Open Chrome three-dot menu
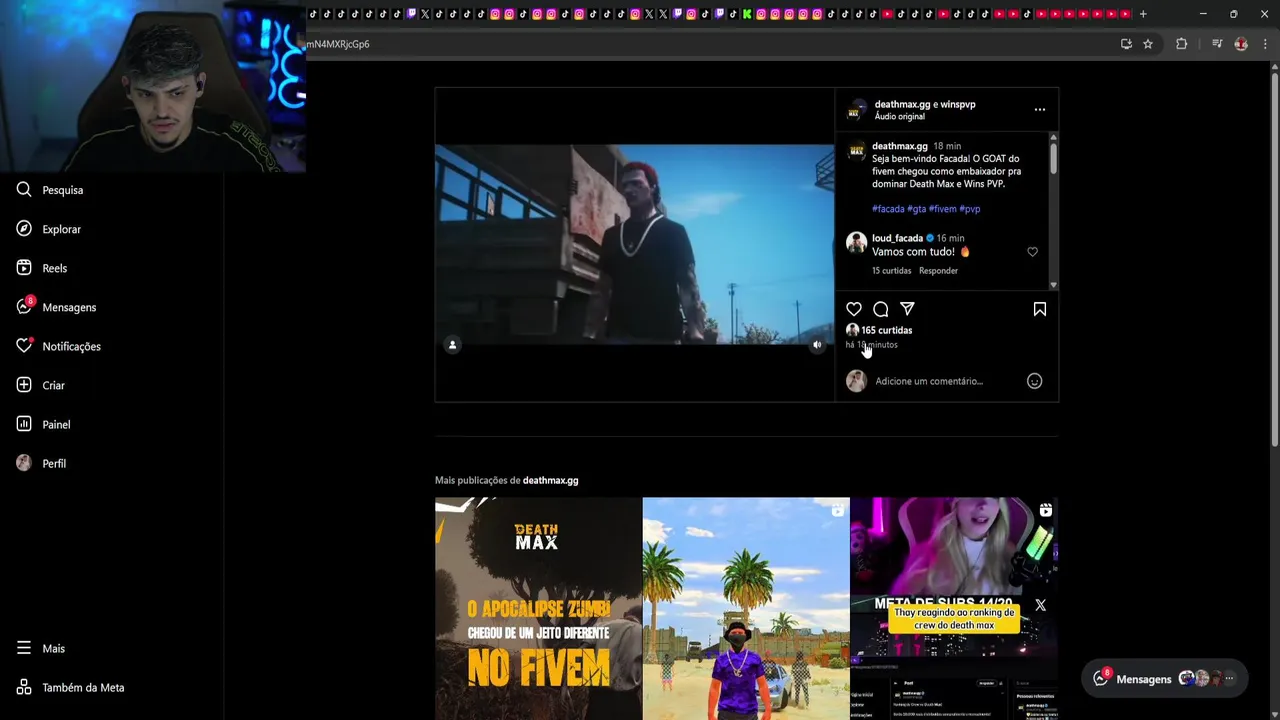The image size is (1280, 720). pyautogui.click(x=1265, y=44)
